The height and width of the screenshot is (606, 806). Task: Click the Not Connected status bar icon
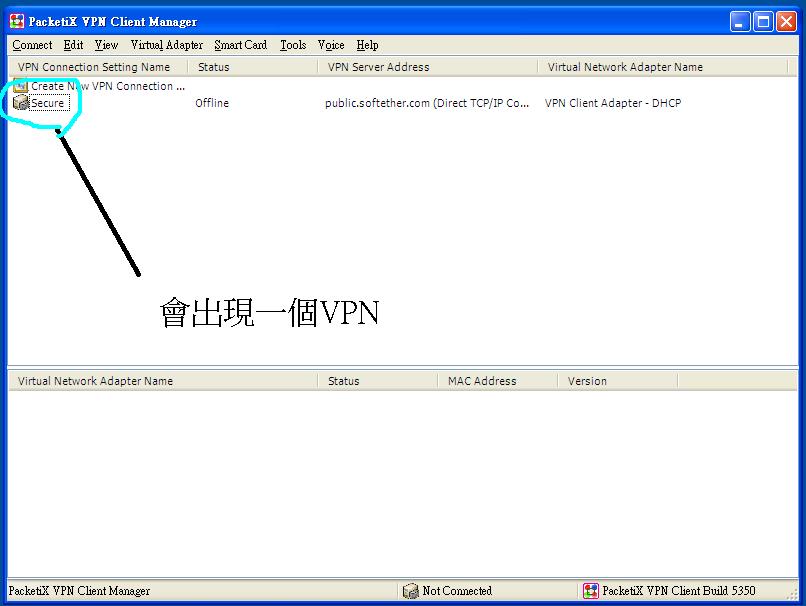coord(411,591)
